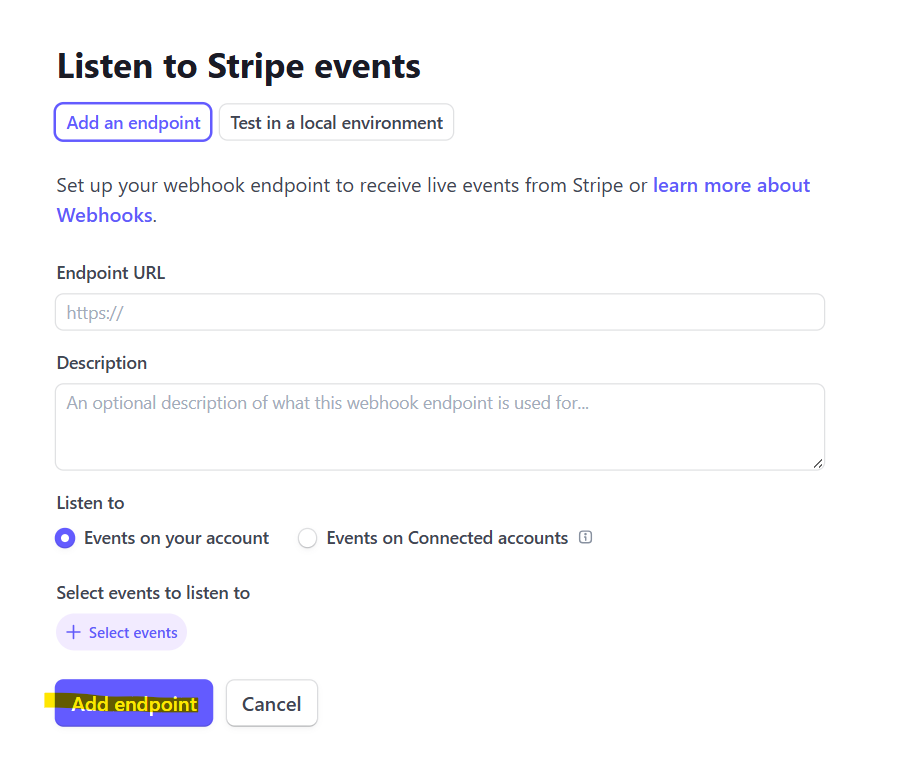Open the Add an endpoint tab
Viewport: 898px width, 760px height.
133,122
